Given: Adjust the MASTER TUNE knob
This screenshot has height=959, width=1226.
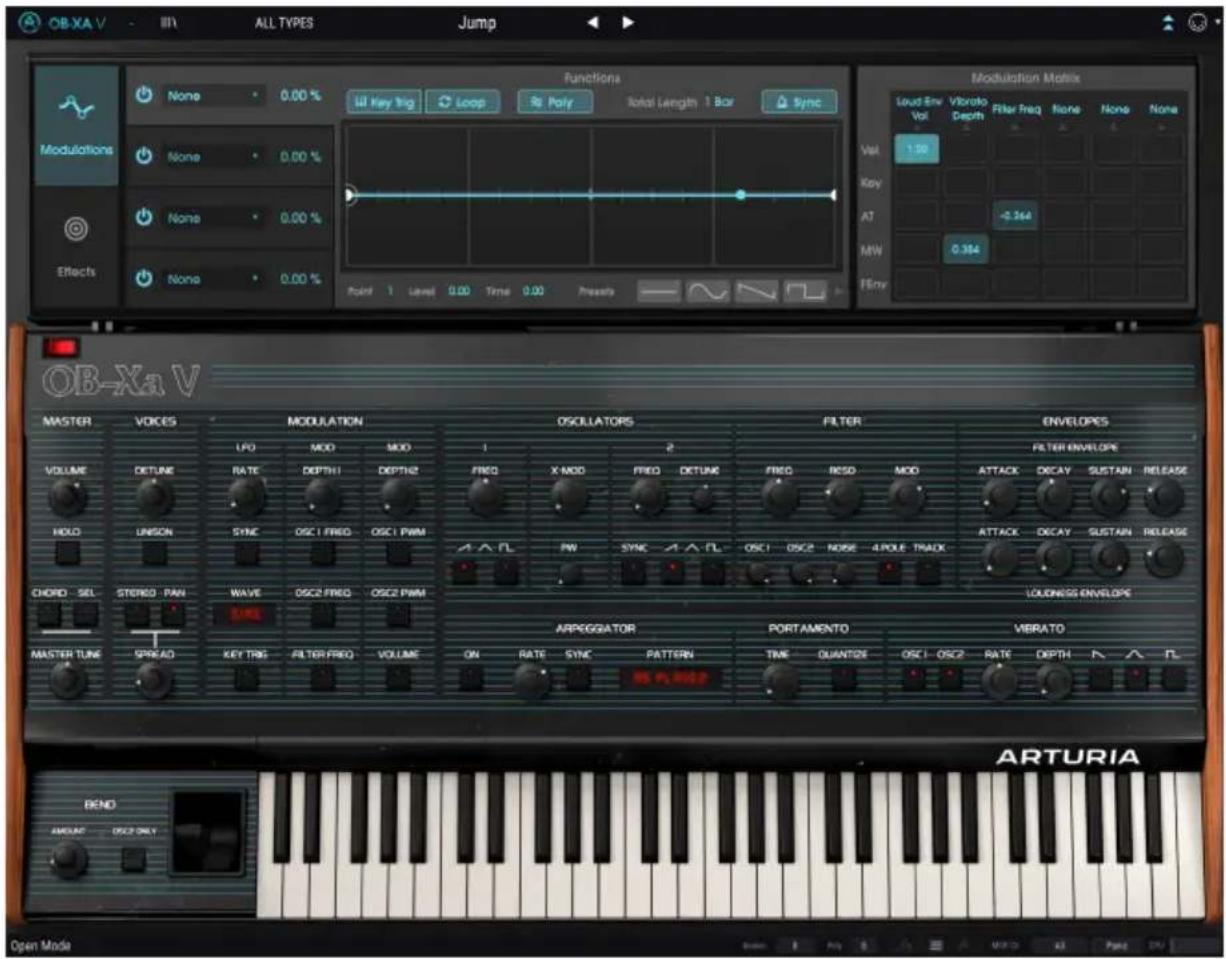Looking at the screenshot, I should coord(67,680).
